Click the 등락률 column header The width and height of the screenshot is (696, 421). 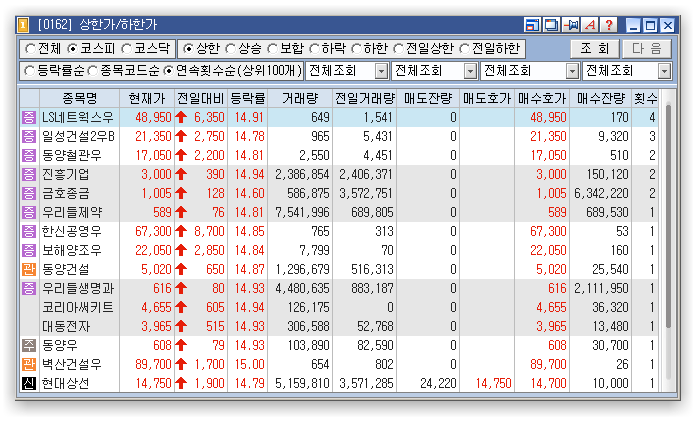tap(248, 99)
